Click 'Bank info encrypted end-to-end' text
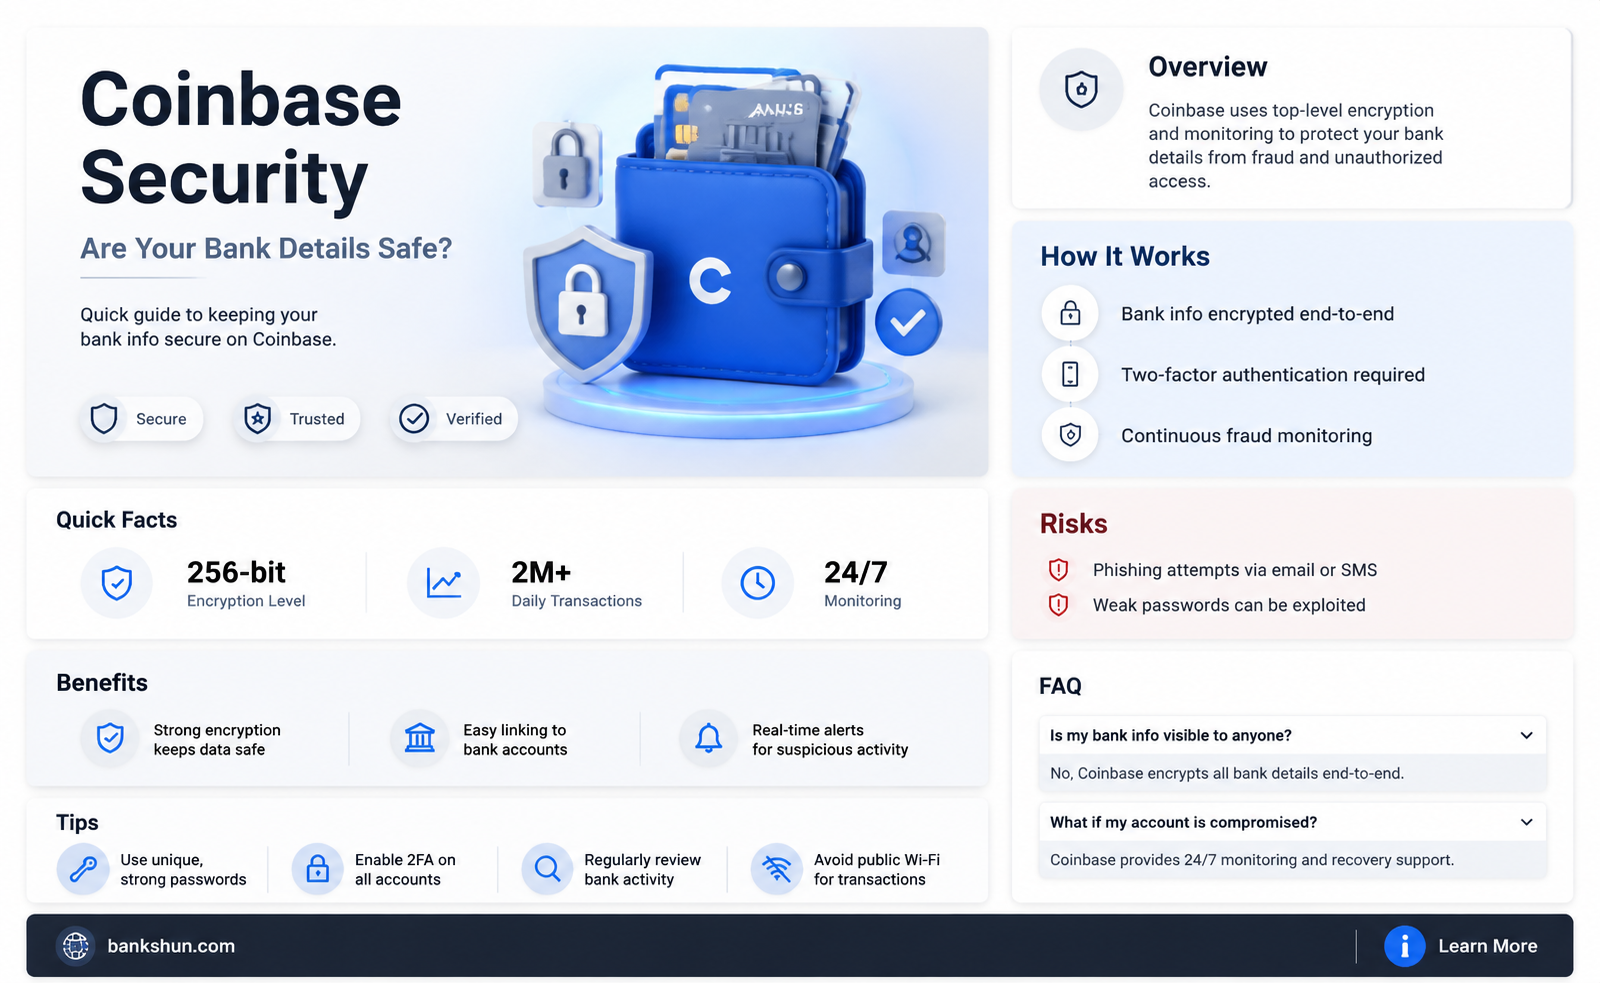The image size is (1600, 983). click(1257, 314)
